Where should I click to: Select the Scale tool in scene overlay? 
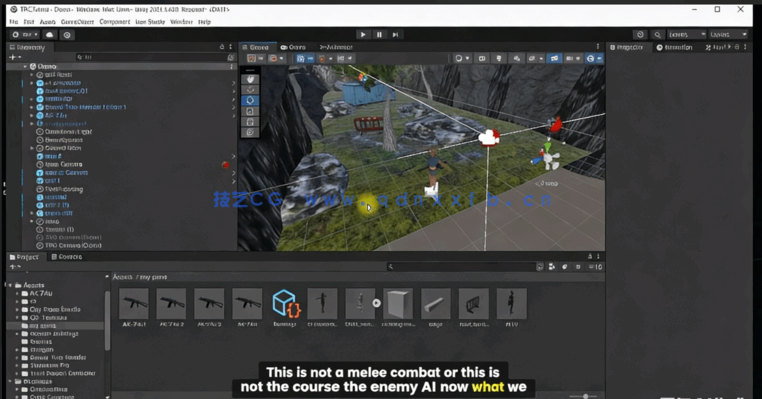[250, 111]
